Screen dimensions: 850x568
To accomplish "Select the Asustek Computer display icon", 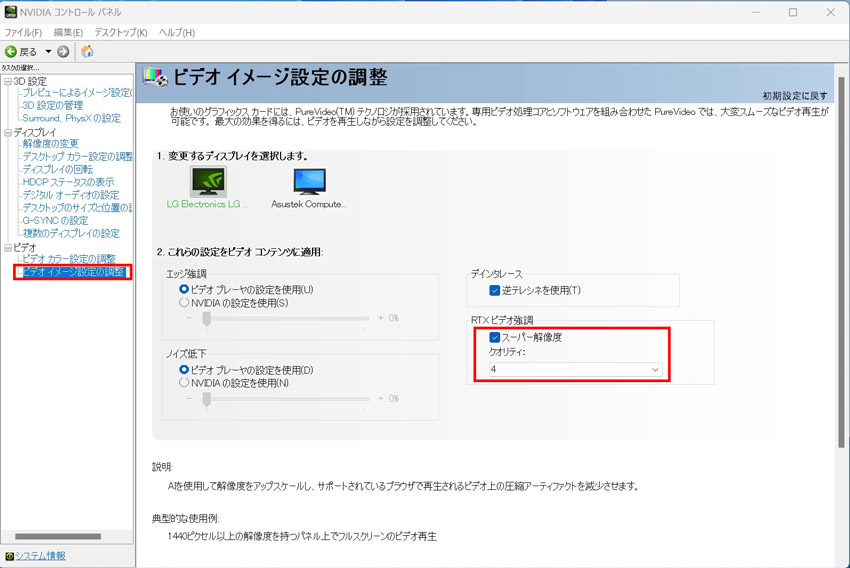I will click(310, 181).
